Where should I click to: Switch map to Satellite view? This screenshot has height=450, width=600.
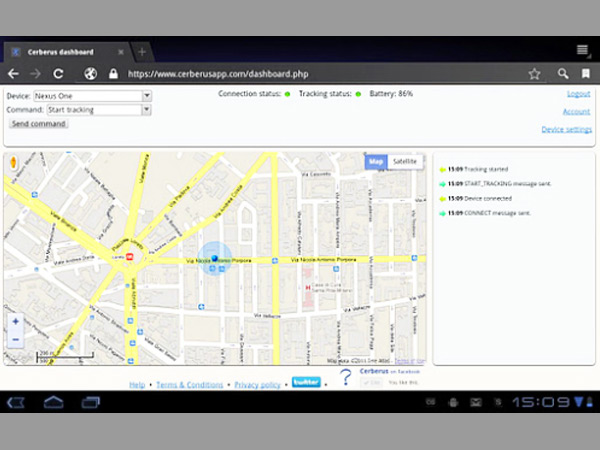tap(405, 161)
